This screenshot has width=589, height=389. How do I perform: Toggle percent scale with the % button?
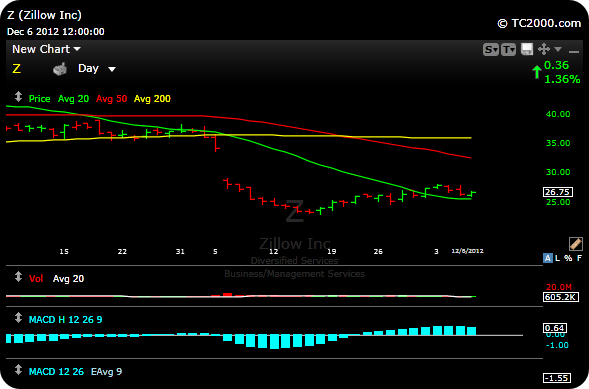[568, 258]
